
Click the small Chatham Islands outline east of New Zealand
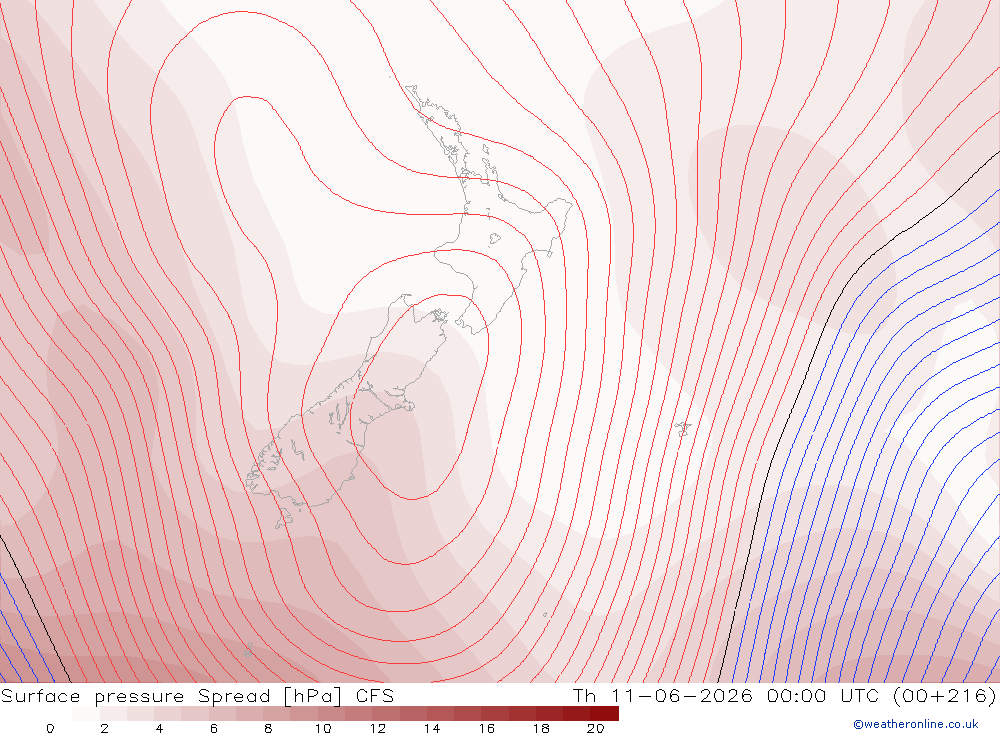click(x=683, y=428)
